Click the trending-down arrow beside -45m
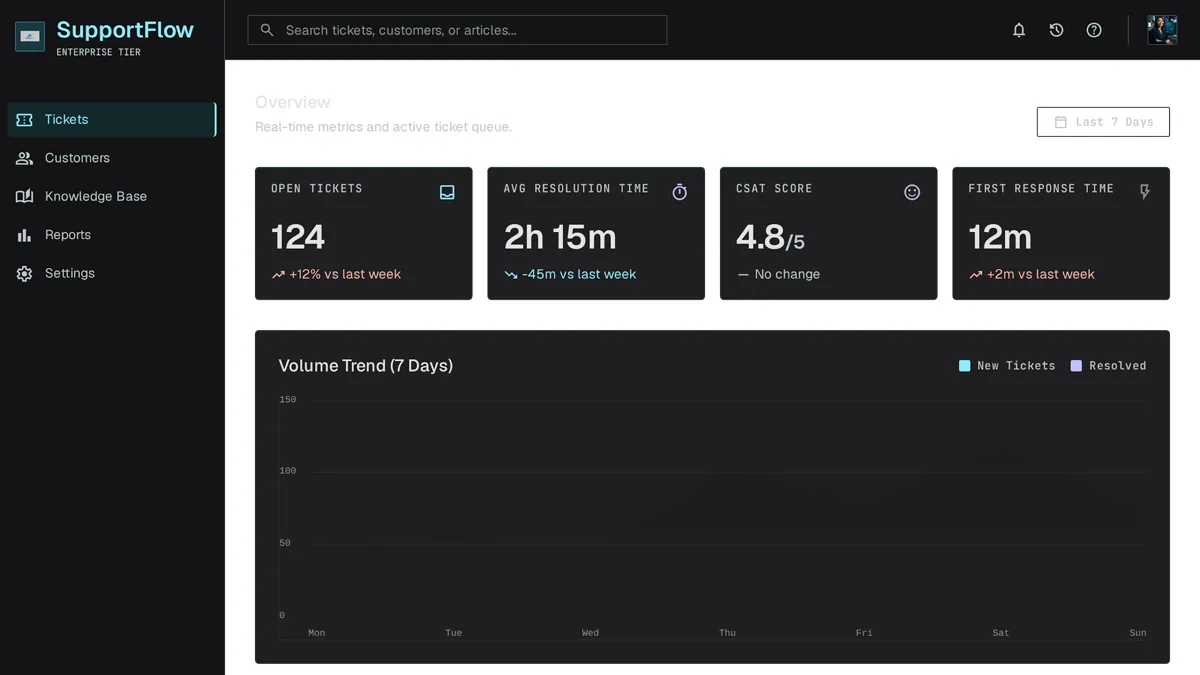This screenshot has height=675, width=1200. [x=511, y=274]
